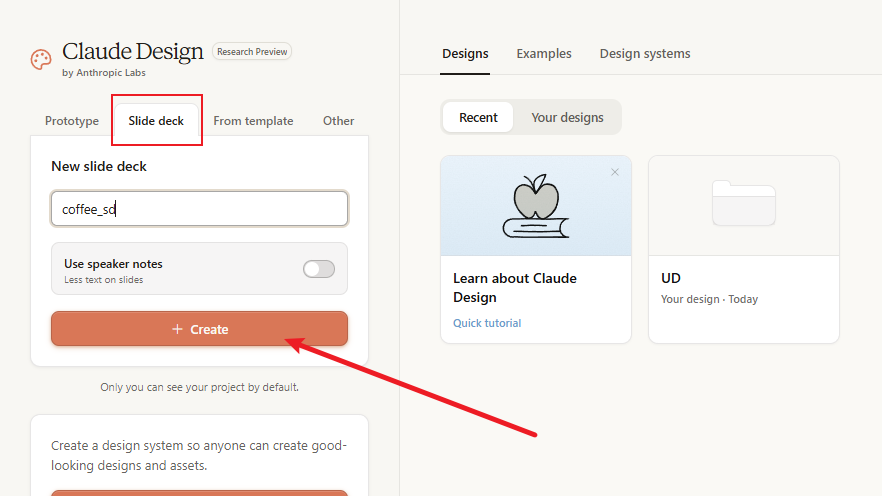Click the slide deck name input field
Viewport: 882px width, 496px height.
tap(200, 209)
